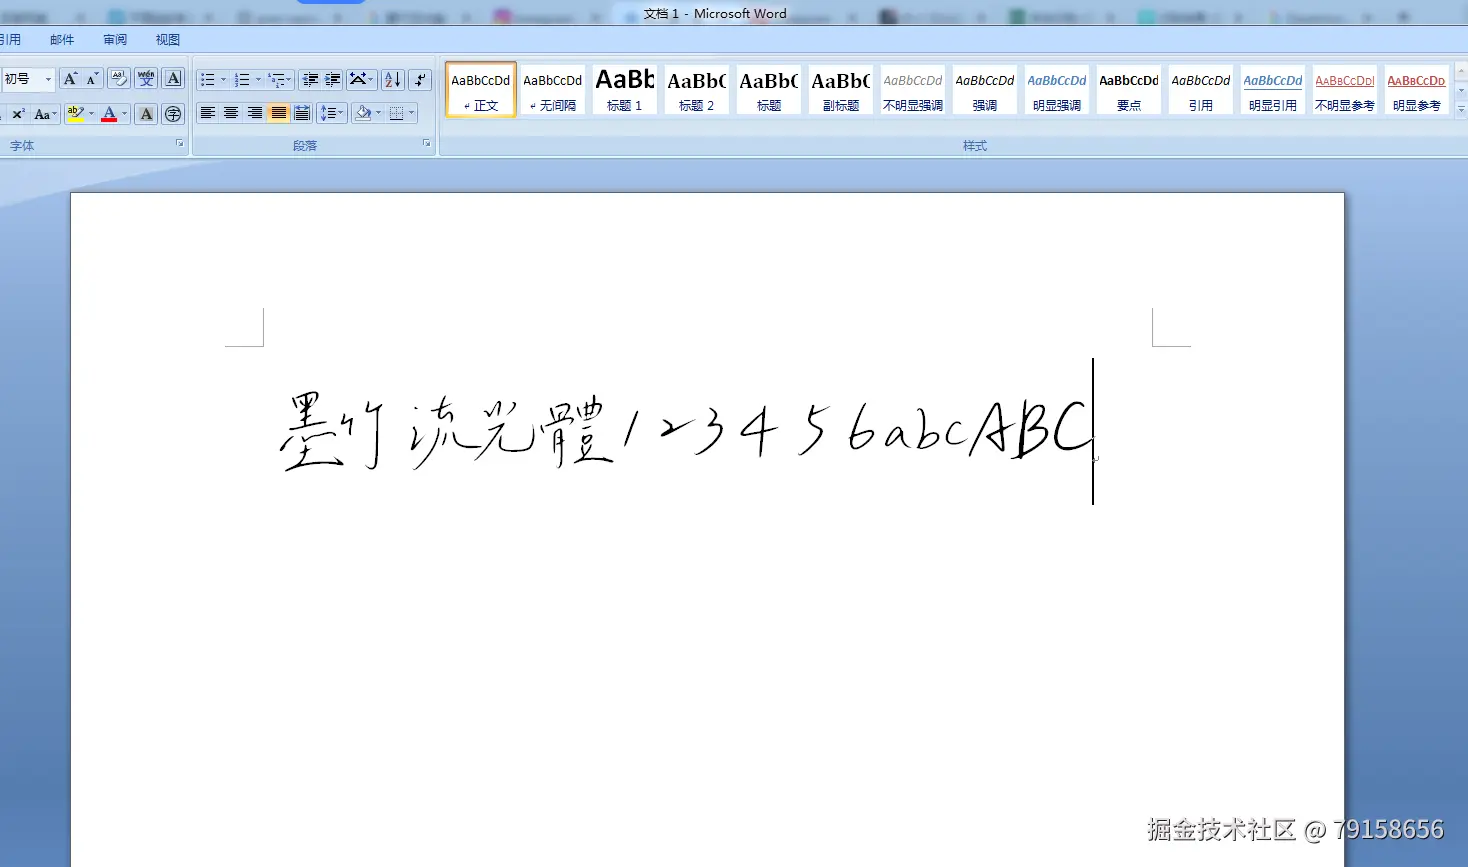The height and width of the screenshot is (867, 1468).
Task: Click the Grow Font icon
Action: click(70, 79)
